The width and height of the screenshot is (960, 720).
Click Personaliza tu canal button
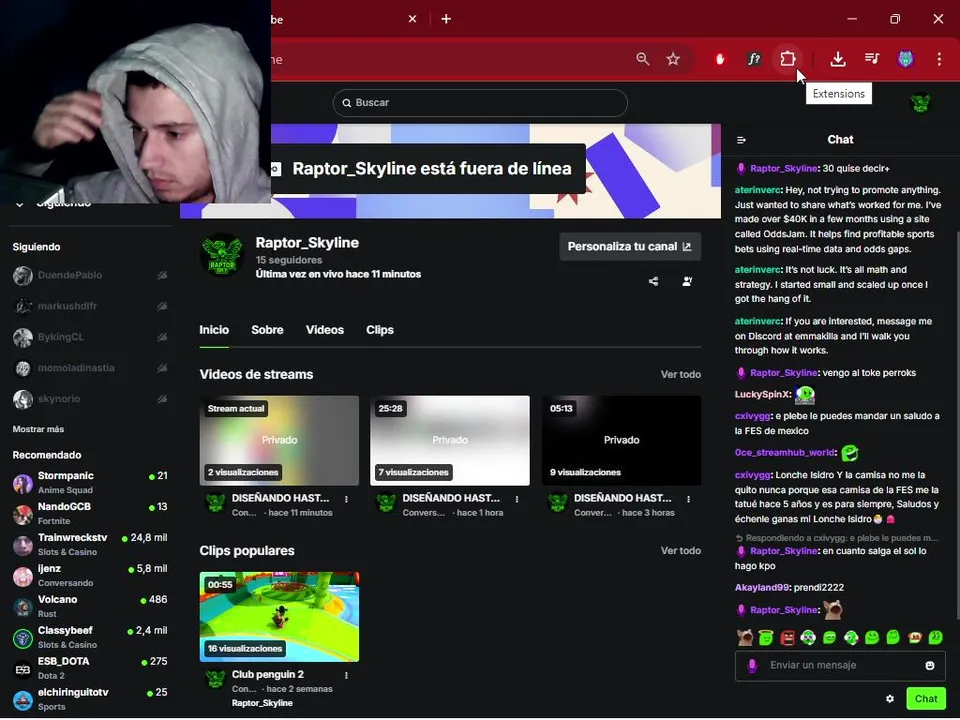(629, 247)
